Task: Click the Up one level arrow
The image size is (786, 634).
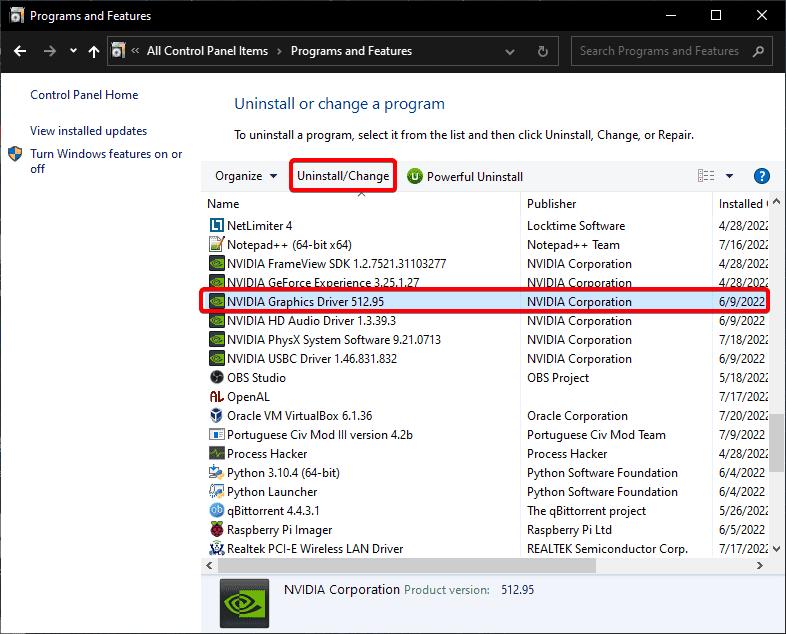Action: click(93, 51)
